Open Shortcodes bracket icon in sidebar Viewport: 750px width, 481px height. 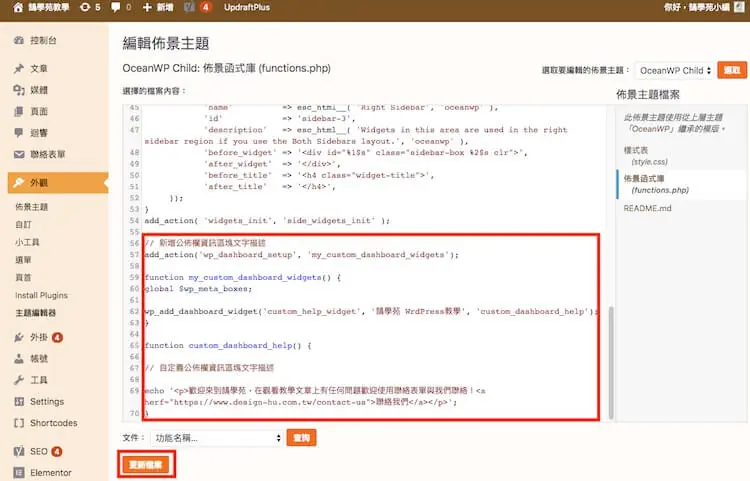pos(19,423)
